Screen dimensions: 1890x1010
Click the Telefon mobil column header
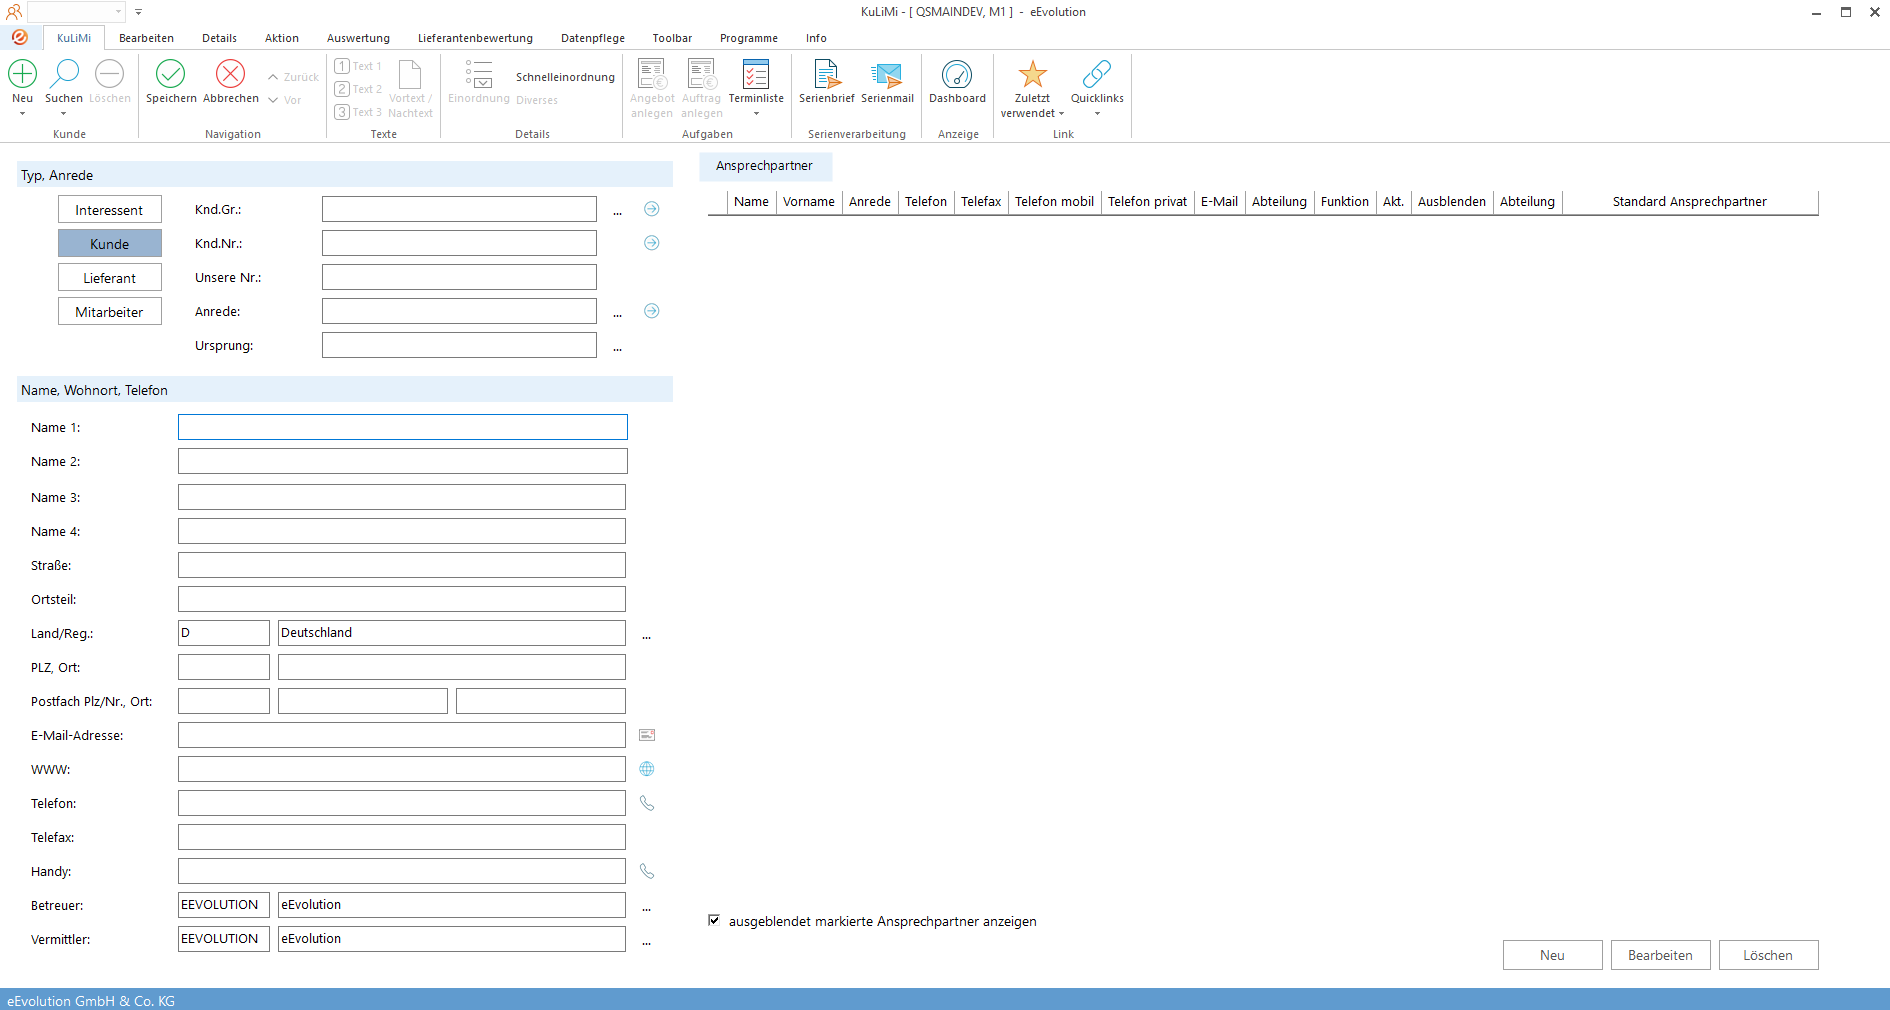click(x=1054, y=201)
